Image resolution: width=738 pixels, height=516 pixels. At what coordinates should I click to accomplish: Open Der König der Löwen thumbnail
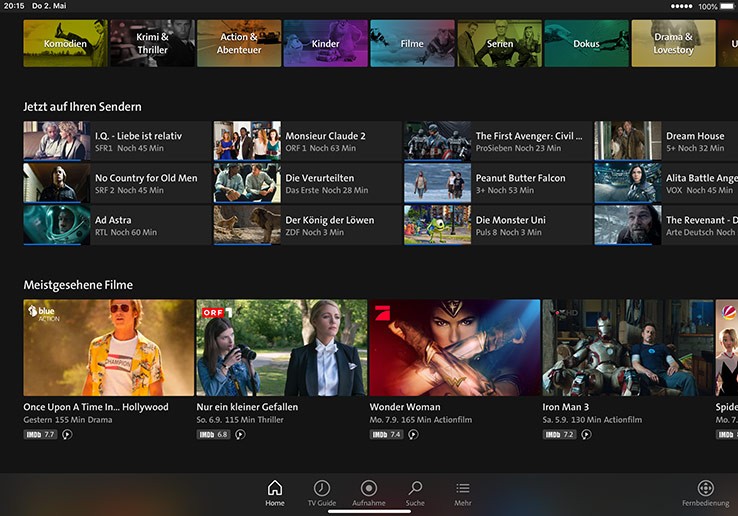point(247,225)
